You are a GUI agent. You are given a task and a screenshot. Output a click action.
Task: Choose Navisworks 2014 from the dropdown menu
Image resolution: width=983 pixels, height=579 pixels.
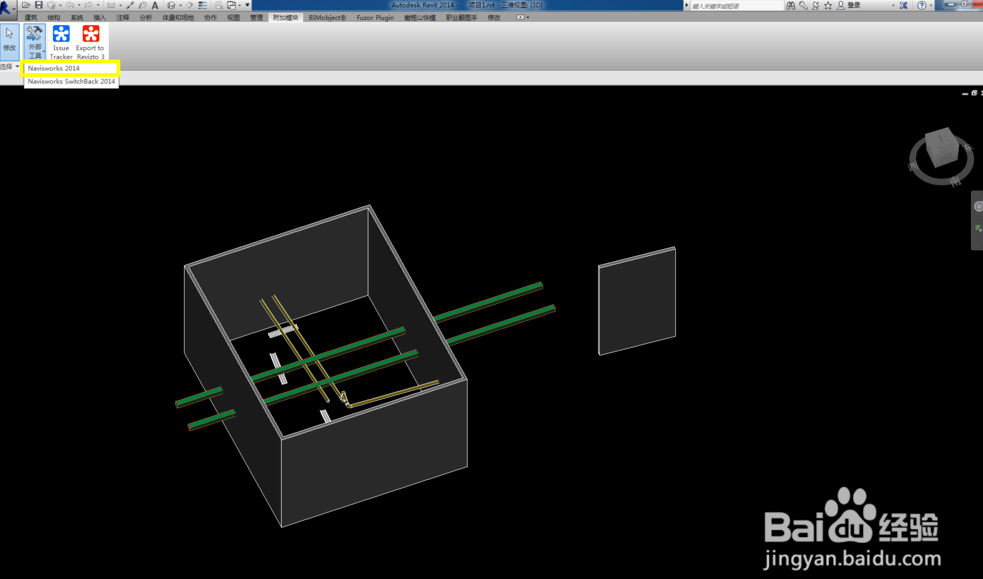click(71, 68)
